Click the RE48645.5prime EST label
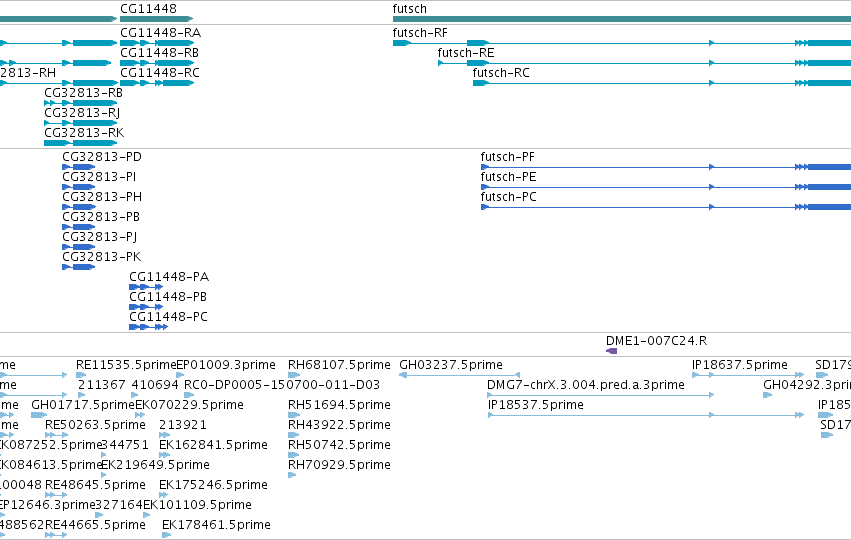The image size is (851, 540). (x=96, y=485)
